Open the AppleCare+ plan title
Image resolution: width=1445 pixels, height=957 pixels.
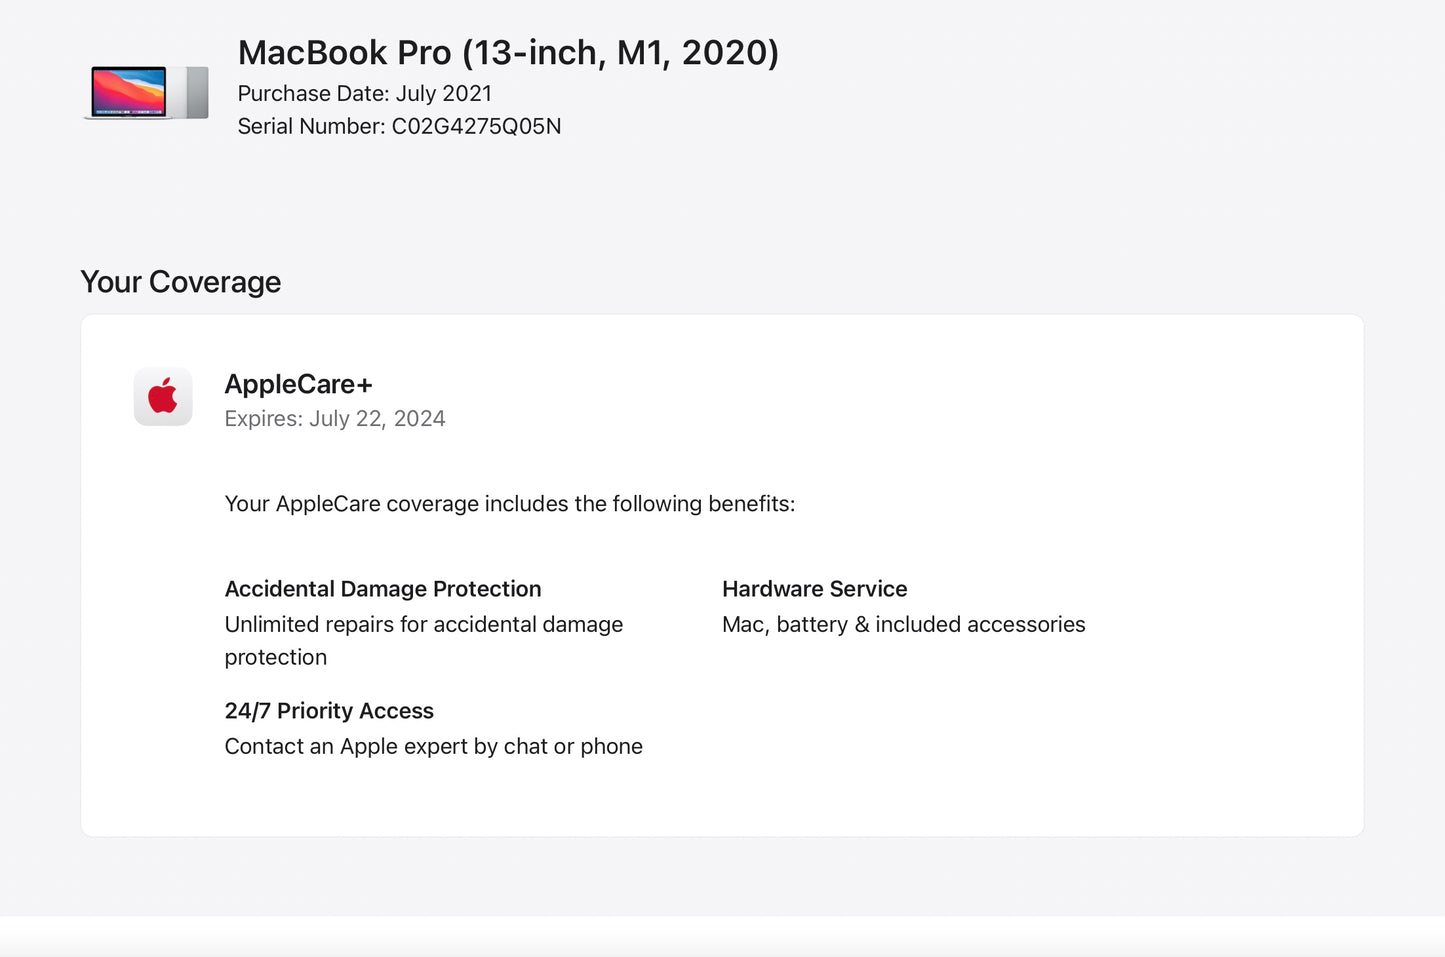tap(298, 384)
